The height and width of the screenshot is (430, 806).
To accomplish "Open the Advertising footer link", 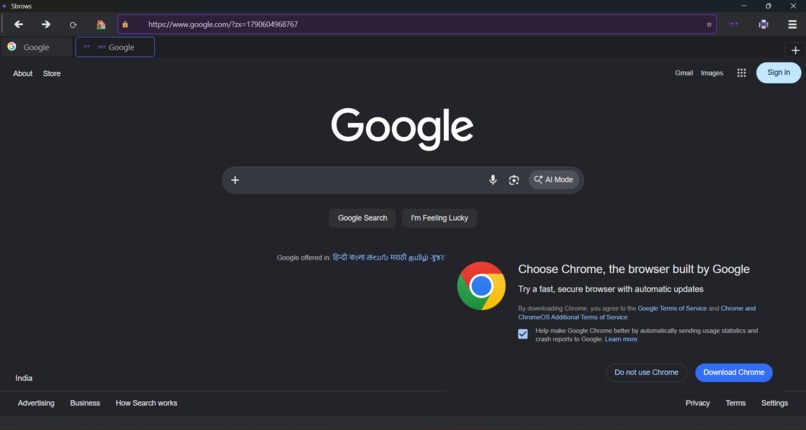I will (36, 403).
